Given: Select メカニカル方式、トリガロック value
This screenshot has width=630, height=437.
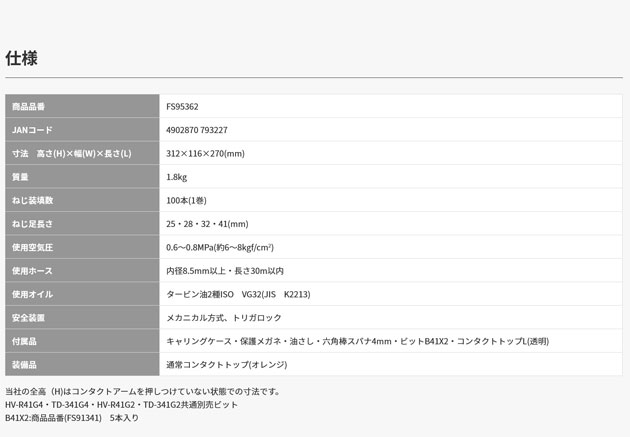Looking at the screenshot, I should tap(224, 318).
